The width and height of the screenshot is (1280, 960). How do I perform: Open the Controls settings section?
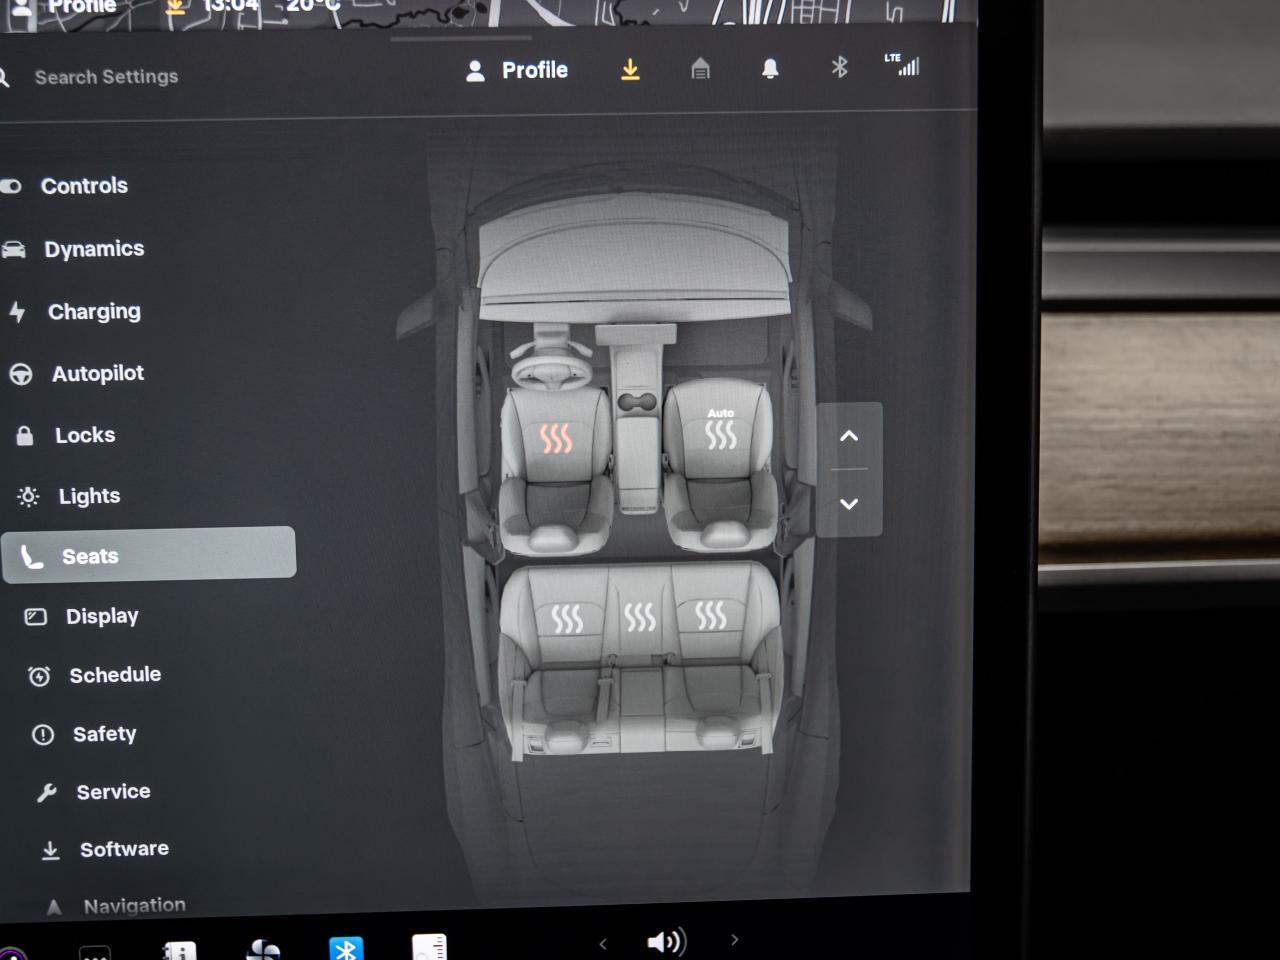[x=84, y=186]
